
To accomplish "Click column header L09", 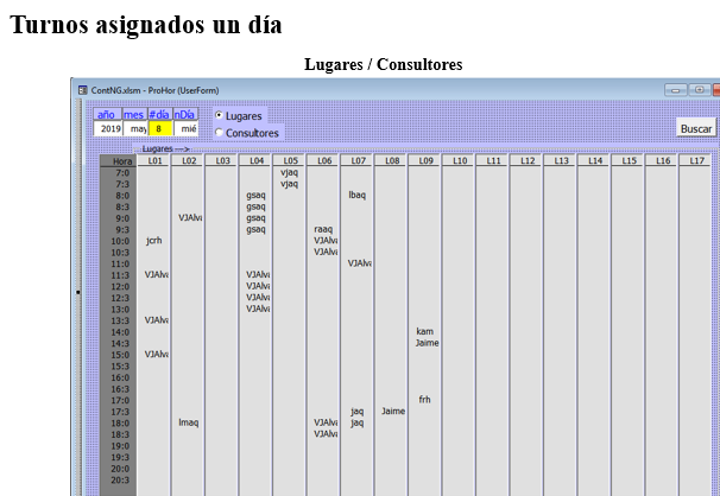I will point(426,161).
